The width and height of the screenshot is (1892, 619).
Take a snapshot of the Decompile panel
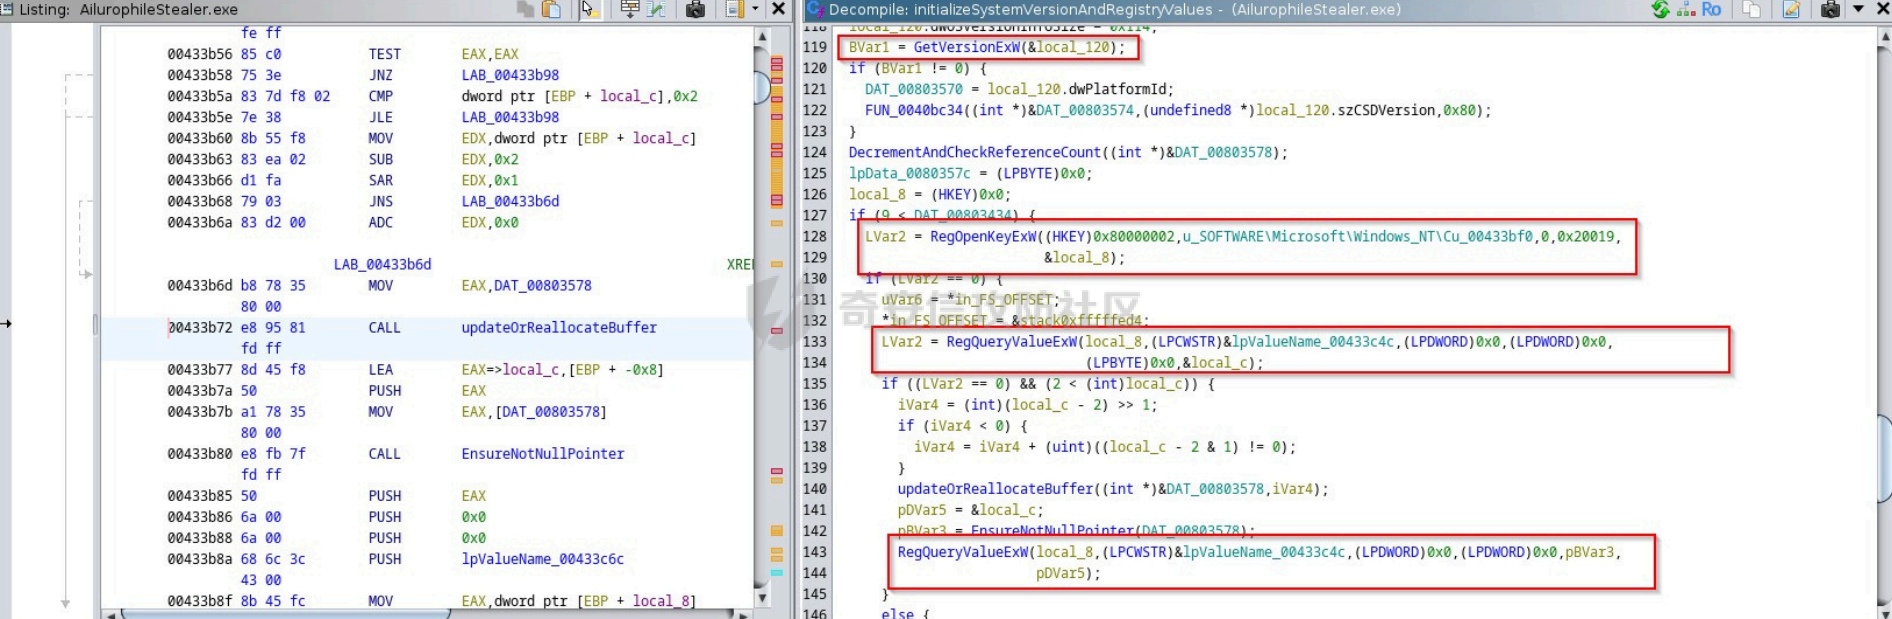point(1830,9)
